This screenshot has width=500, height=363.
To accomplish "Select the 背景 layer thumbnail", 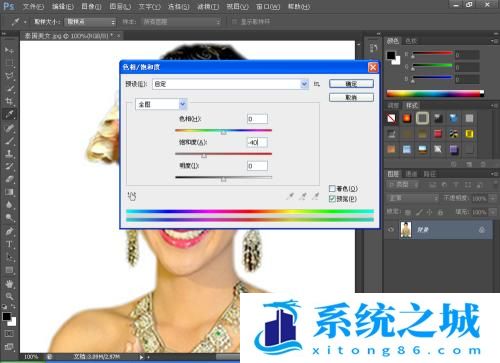I will pos(405,229).
